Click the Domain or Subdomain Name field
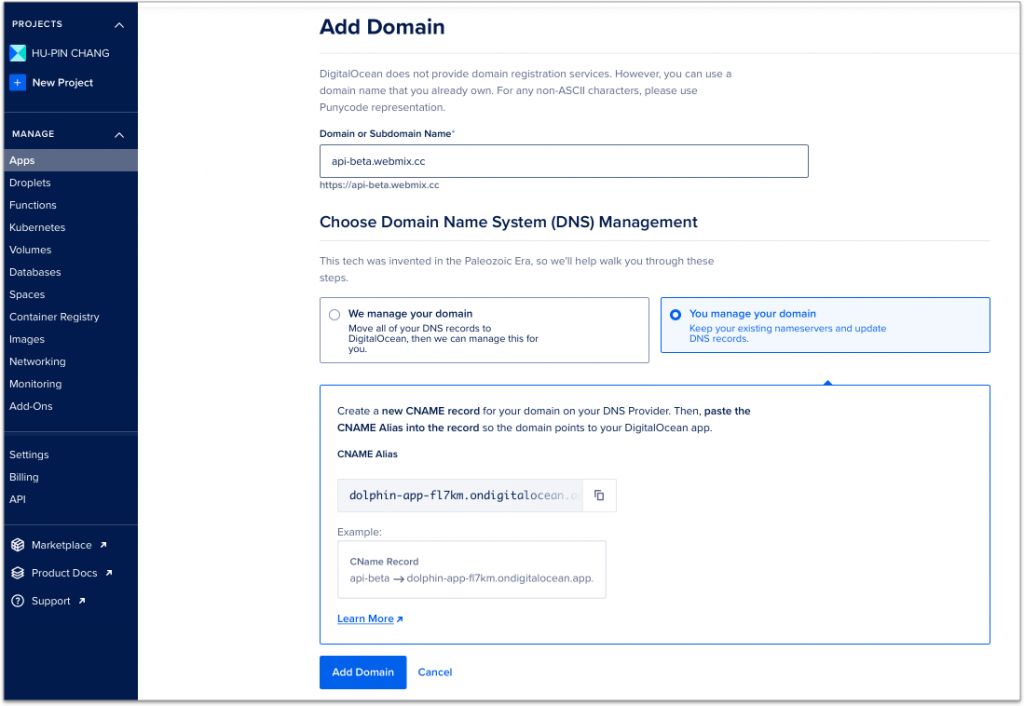Image resolution: width=1024 pixels, height=706 pixels. pos(564,161)
